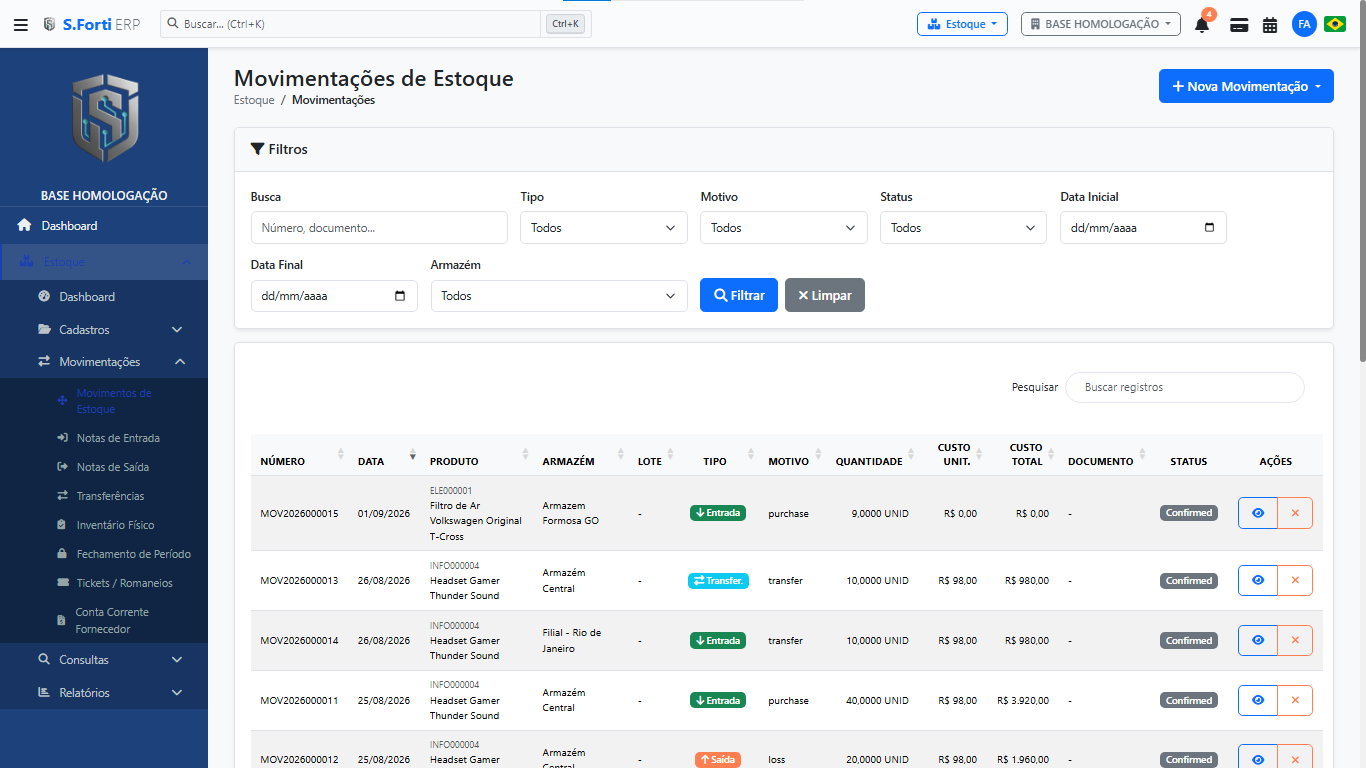1366x768 pixels.
Task: View details of MOV2026000014 with eye icon
Action: click(x=1258, y=640)
